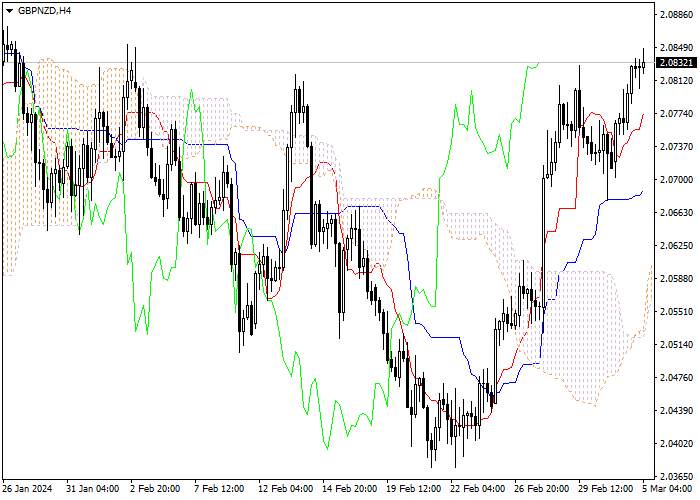Select the 2.04760 price axis label
Image resolution: width=700 pixels, height=500 pixels.
(677, 378)
